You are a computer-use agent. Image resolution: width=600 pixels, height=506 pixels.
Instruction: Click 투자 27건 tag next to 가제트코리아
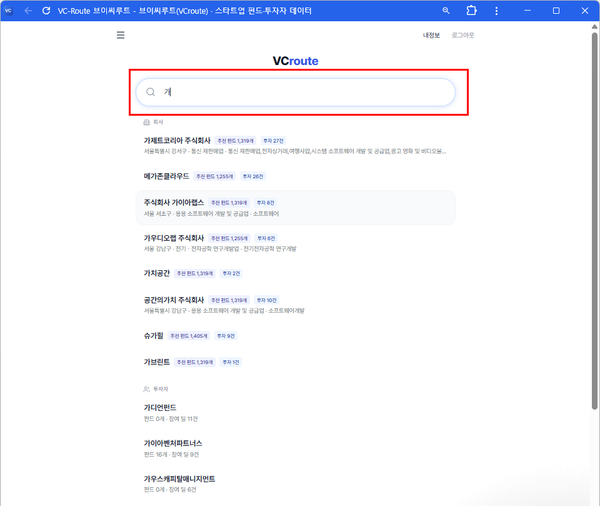[273, 141]
